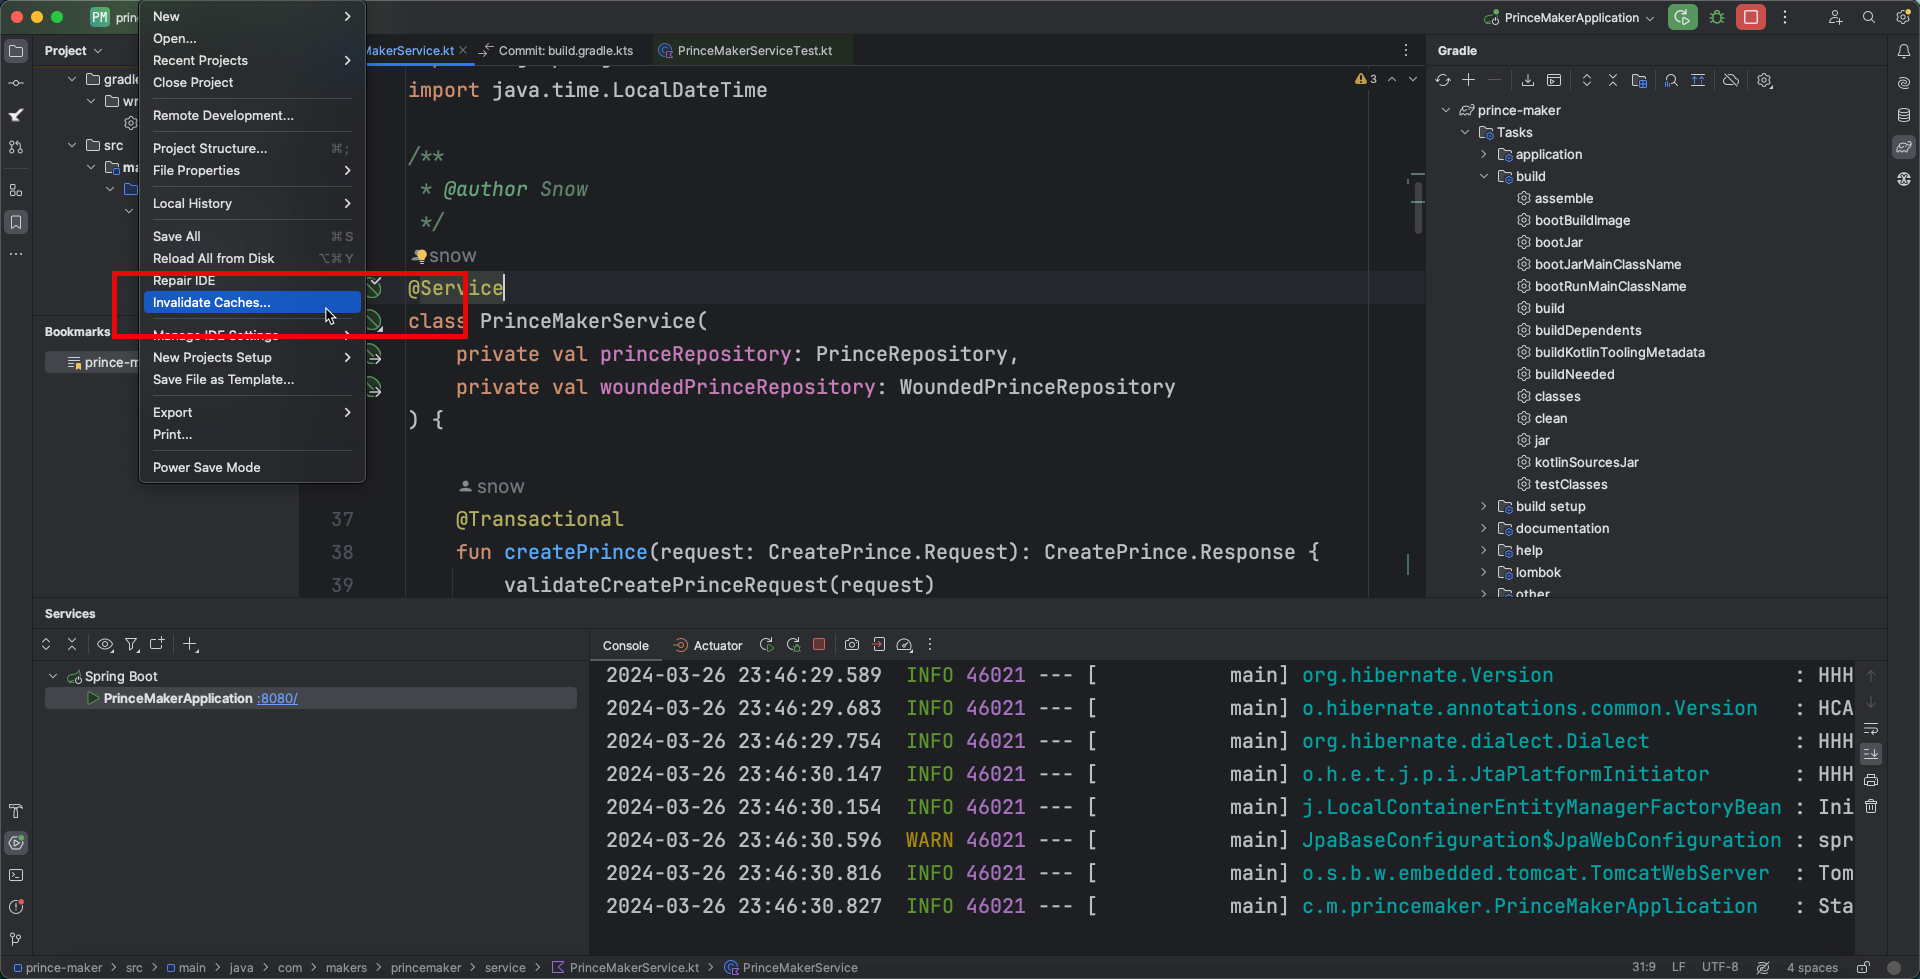Click the Services tool window icon in the left sidebar
The height and width of the screenshot is (979, 1920).
coord(16,843)
